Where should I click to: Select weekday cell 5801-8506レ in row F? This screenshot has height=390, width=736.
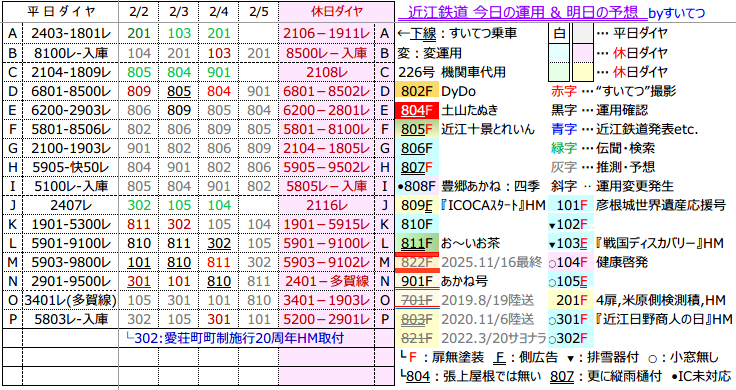(x=71, y=129)
